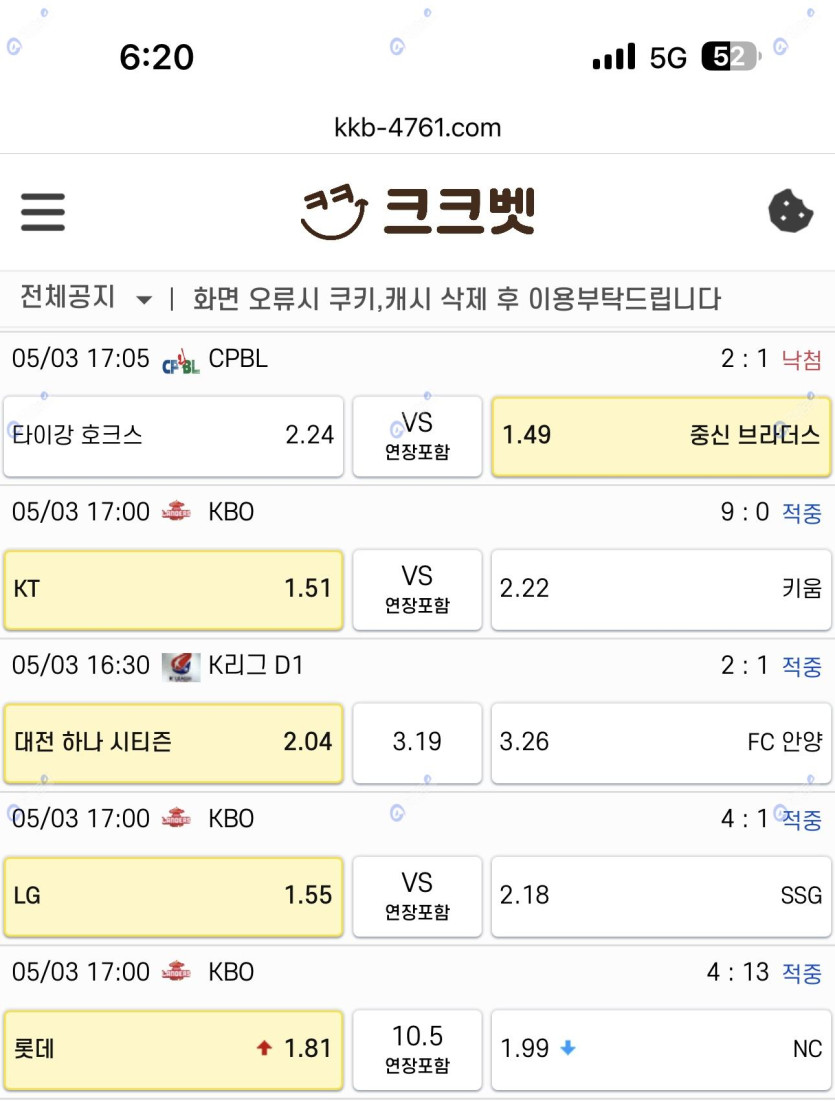Tap the 크크벳 smiley logo
The image size is (835, 1101).
click(418, 211)
